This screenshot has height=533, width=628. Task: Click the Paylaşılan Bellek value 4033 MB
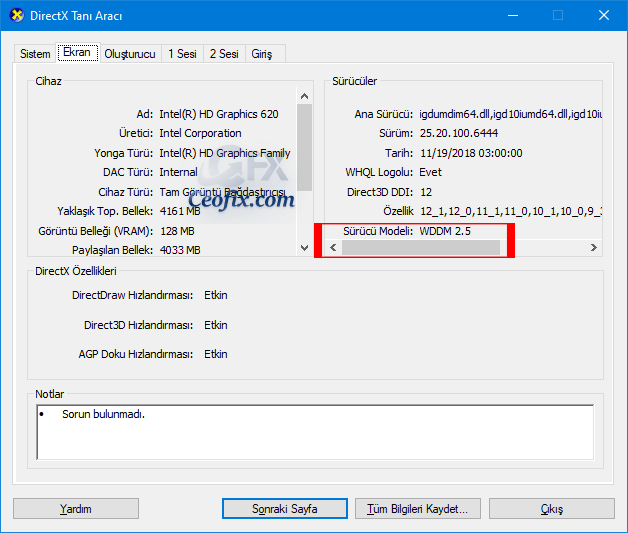pos(180,250)
